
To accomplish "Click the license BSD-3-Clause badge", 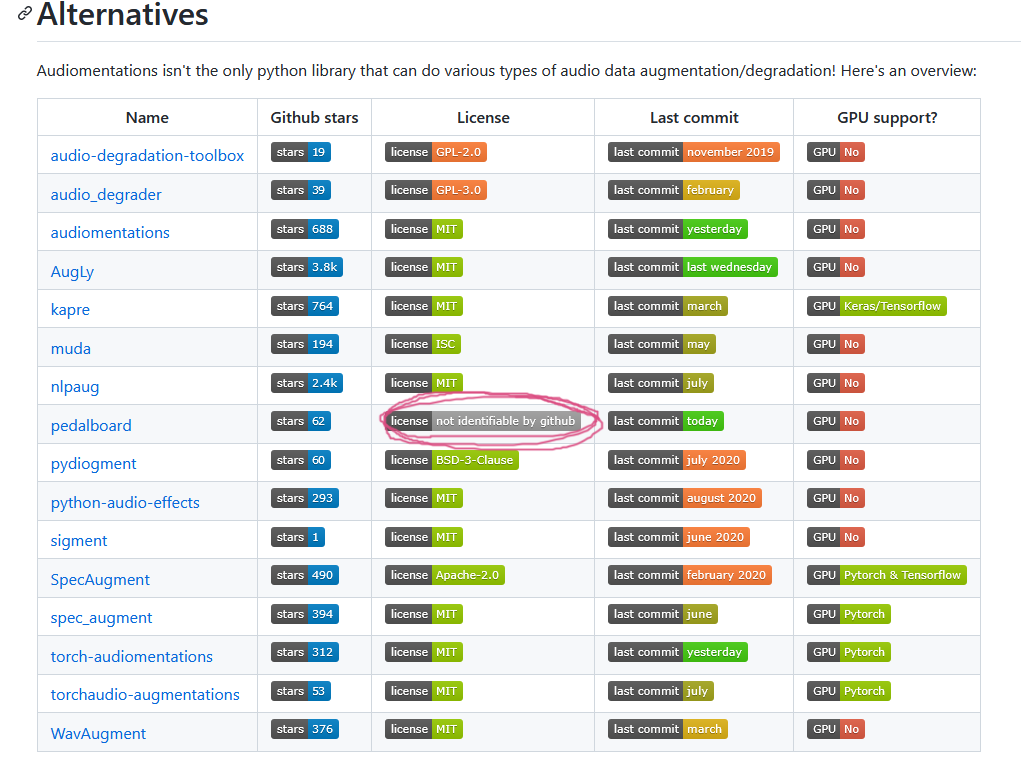I will (x=452, y=460).
